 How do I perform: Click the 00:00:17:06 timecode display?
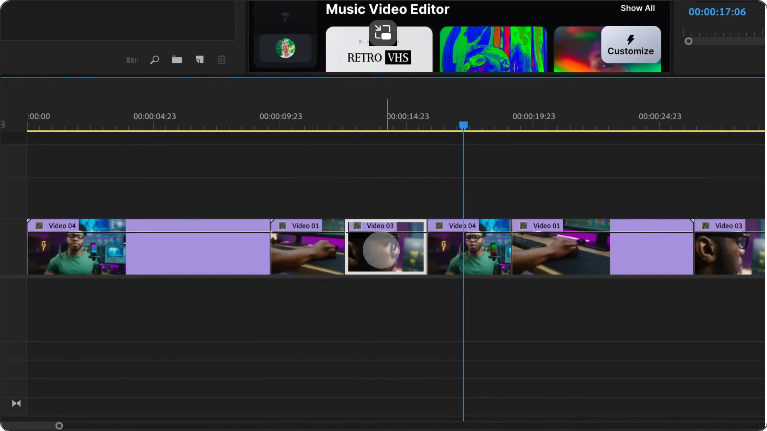tap(717, 12)
